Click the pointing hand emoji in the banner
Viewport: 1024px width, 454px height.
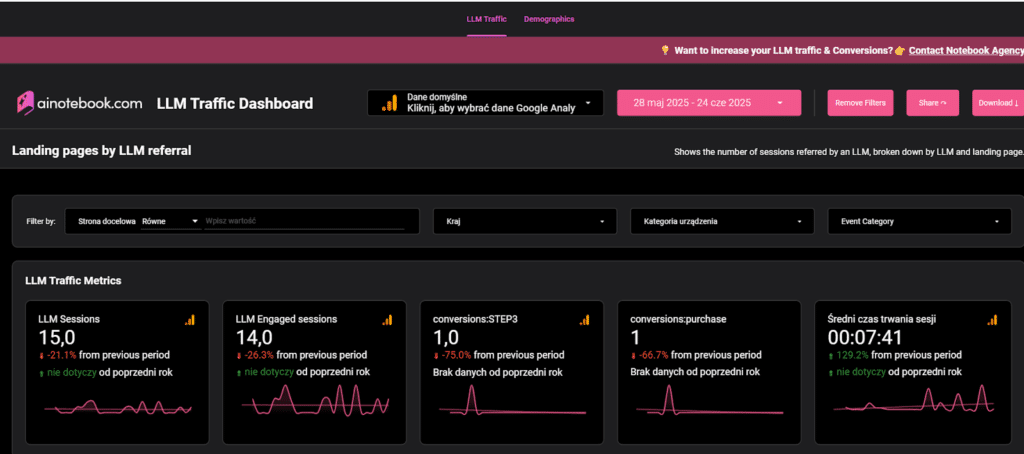(900, 50)
